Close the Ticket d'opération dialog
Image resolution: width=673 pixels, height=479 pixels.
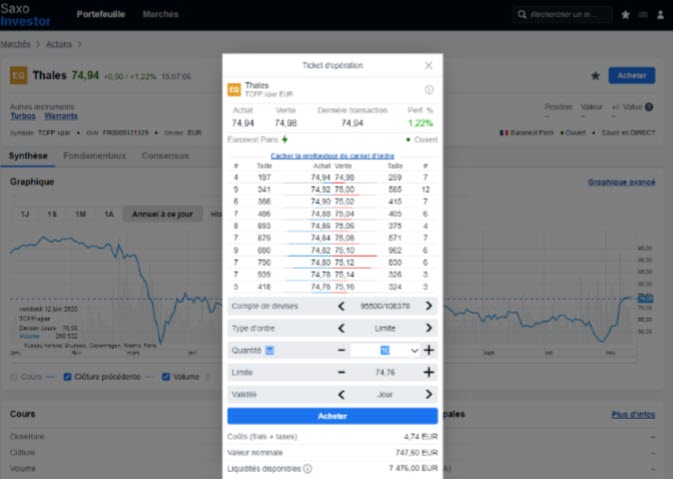pos(428,65)
